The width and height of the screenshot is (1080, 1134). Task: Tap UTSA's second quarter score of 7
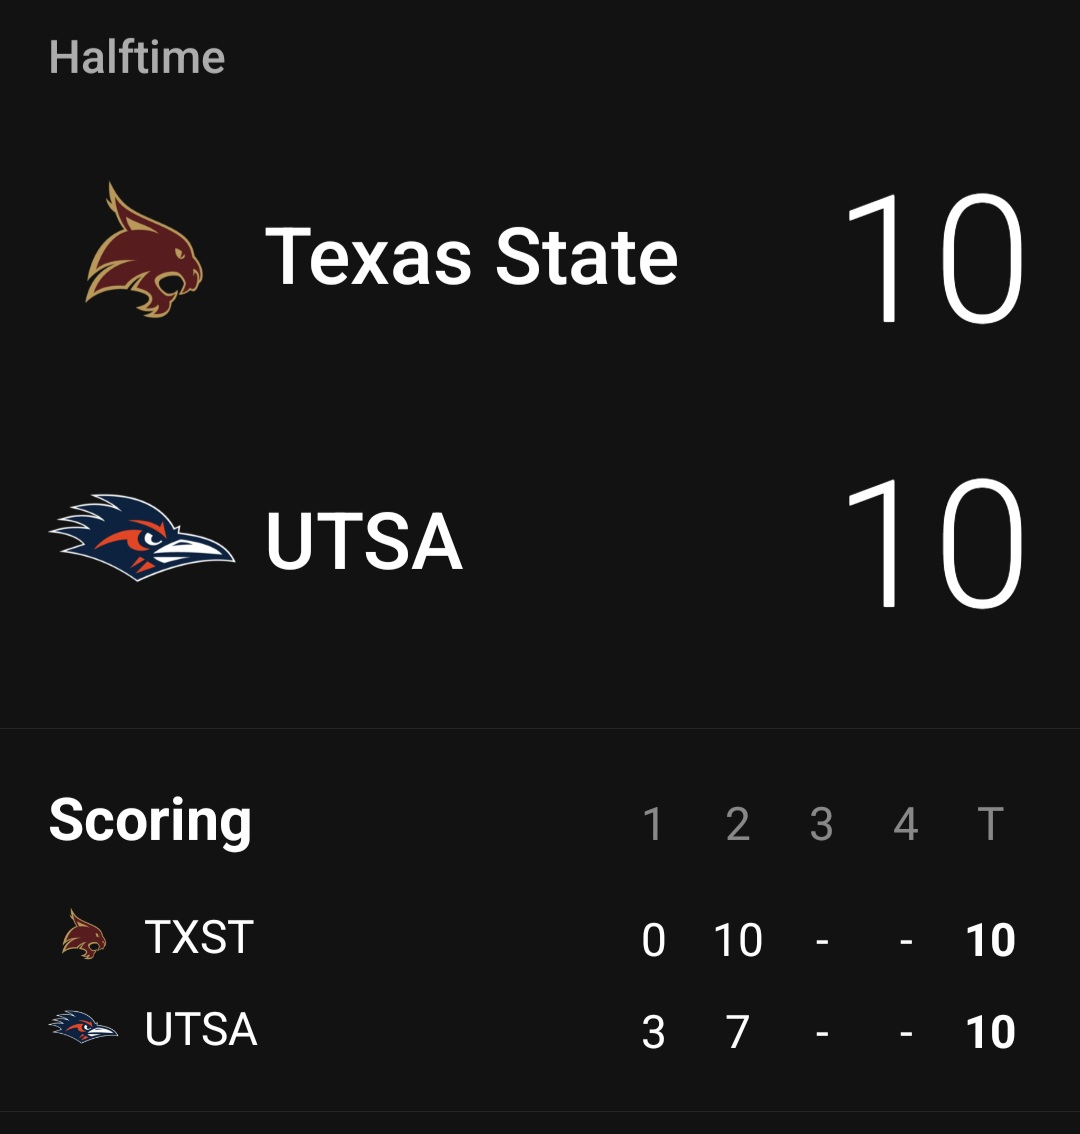(738, 1032)
